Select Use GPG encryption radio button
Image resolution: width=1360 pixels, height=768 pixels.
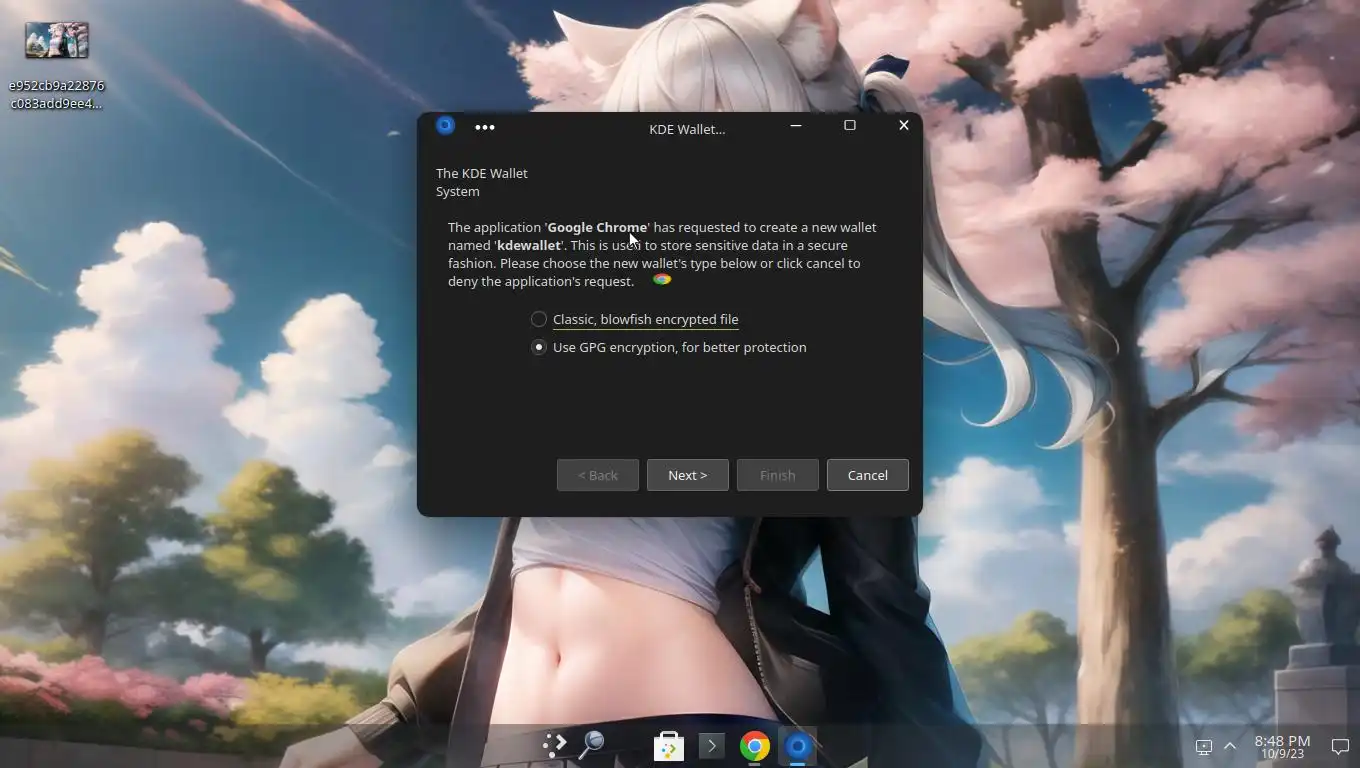tap(539, 347)
